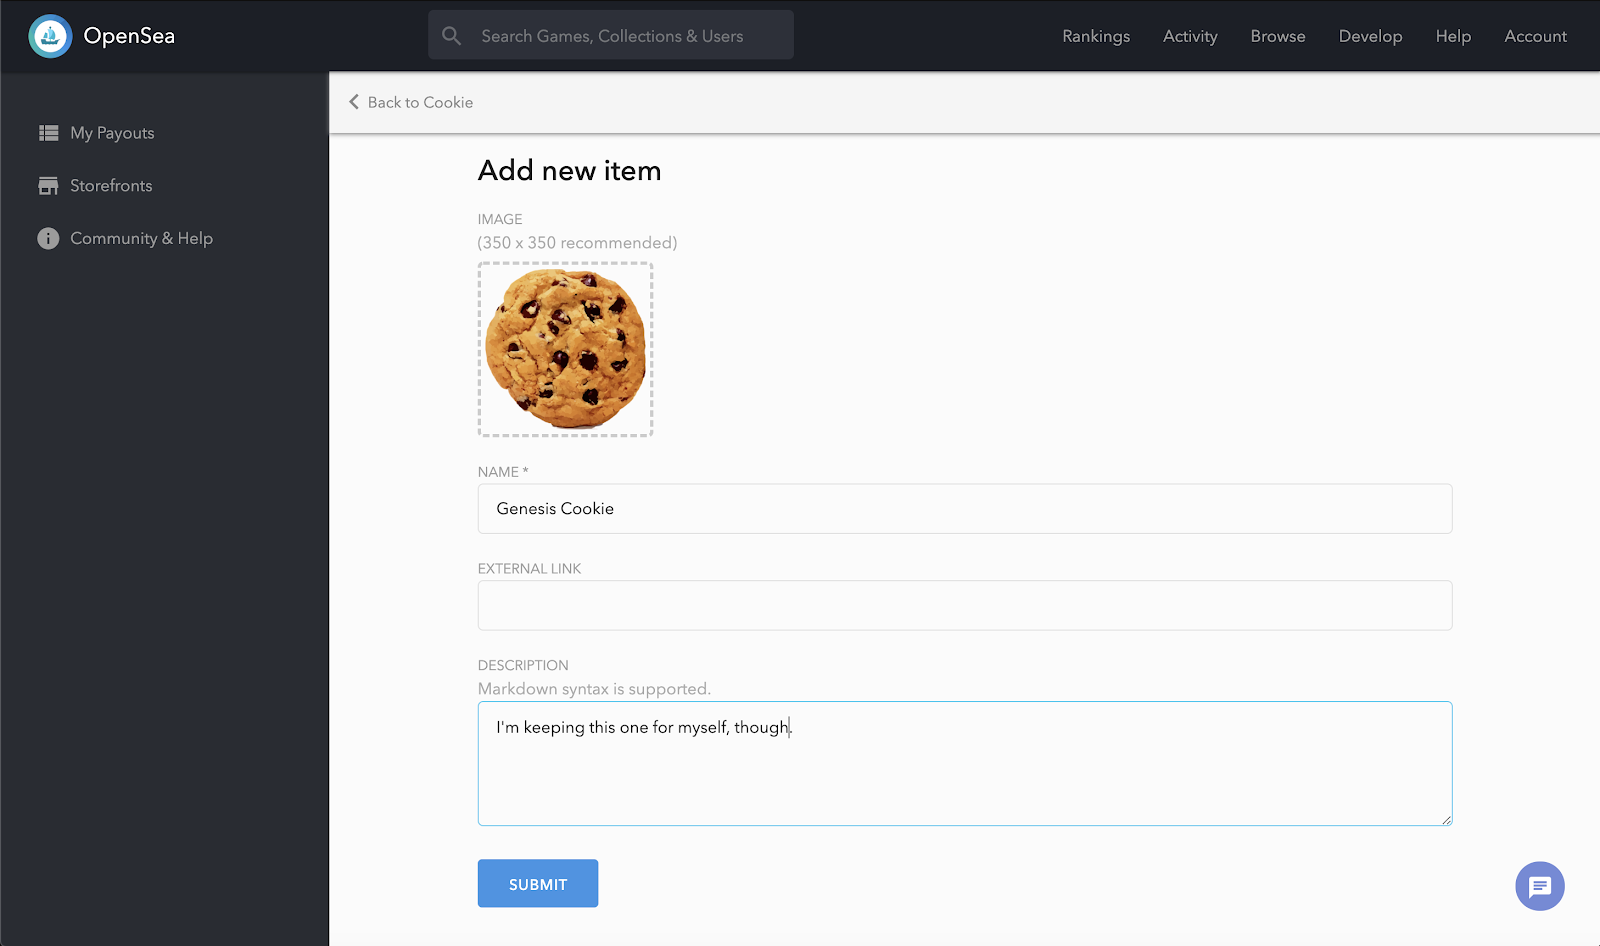Click the empty External Link field

964,605
